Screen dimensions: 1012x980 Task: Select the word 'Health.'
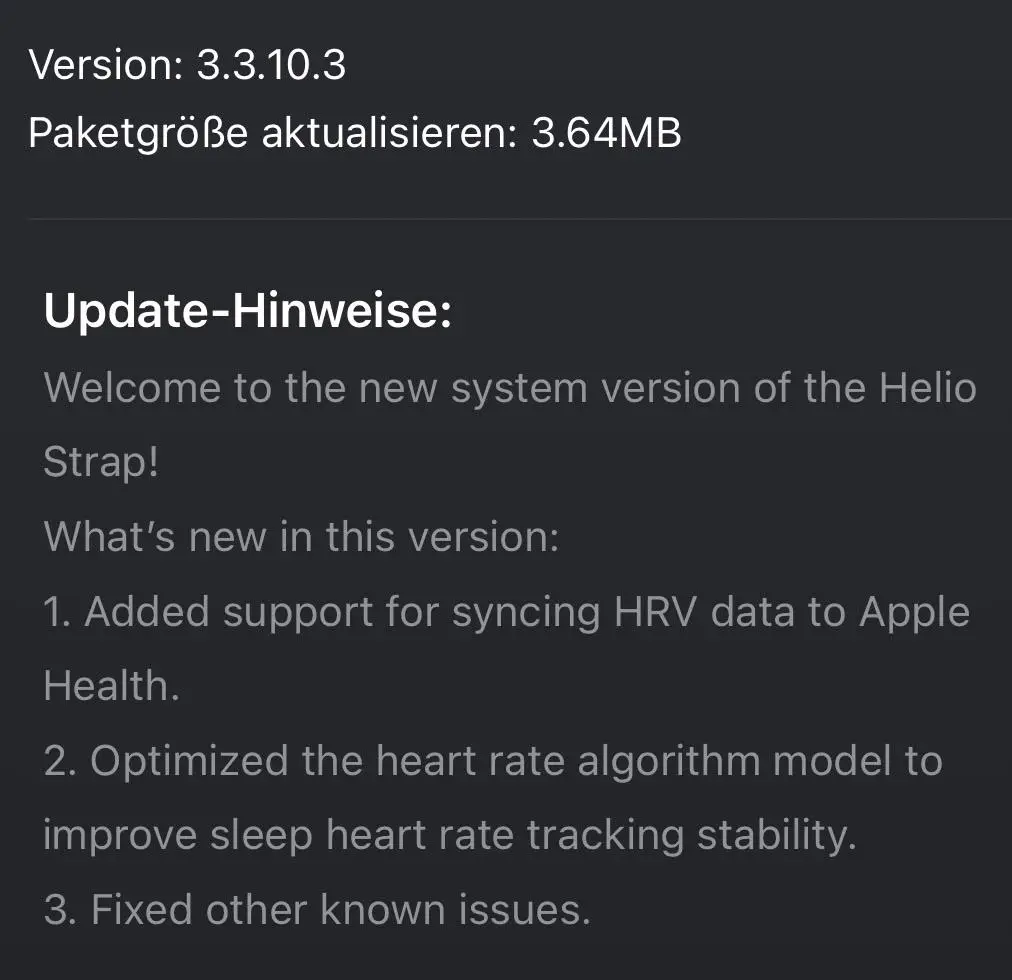click(112, 686)
